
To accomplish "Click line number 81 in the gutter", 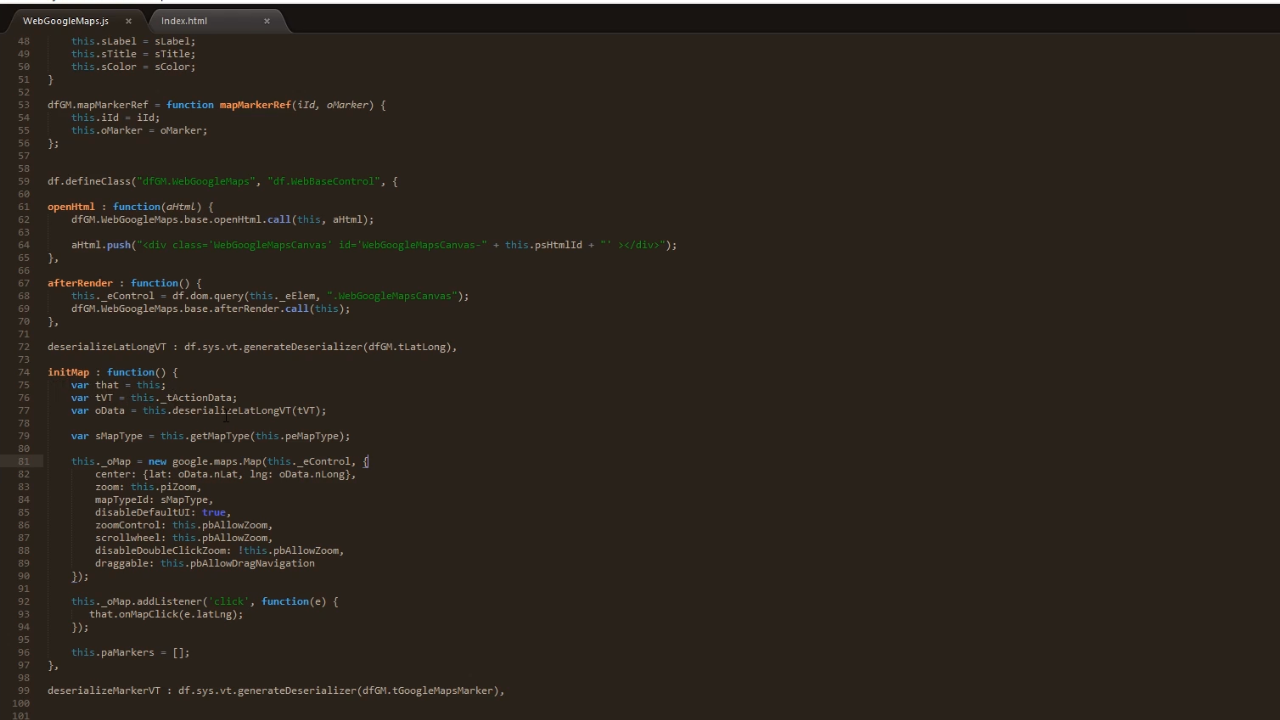I will (23, 461).
